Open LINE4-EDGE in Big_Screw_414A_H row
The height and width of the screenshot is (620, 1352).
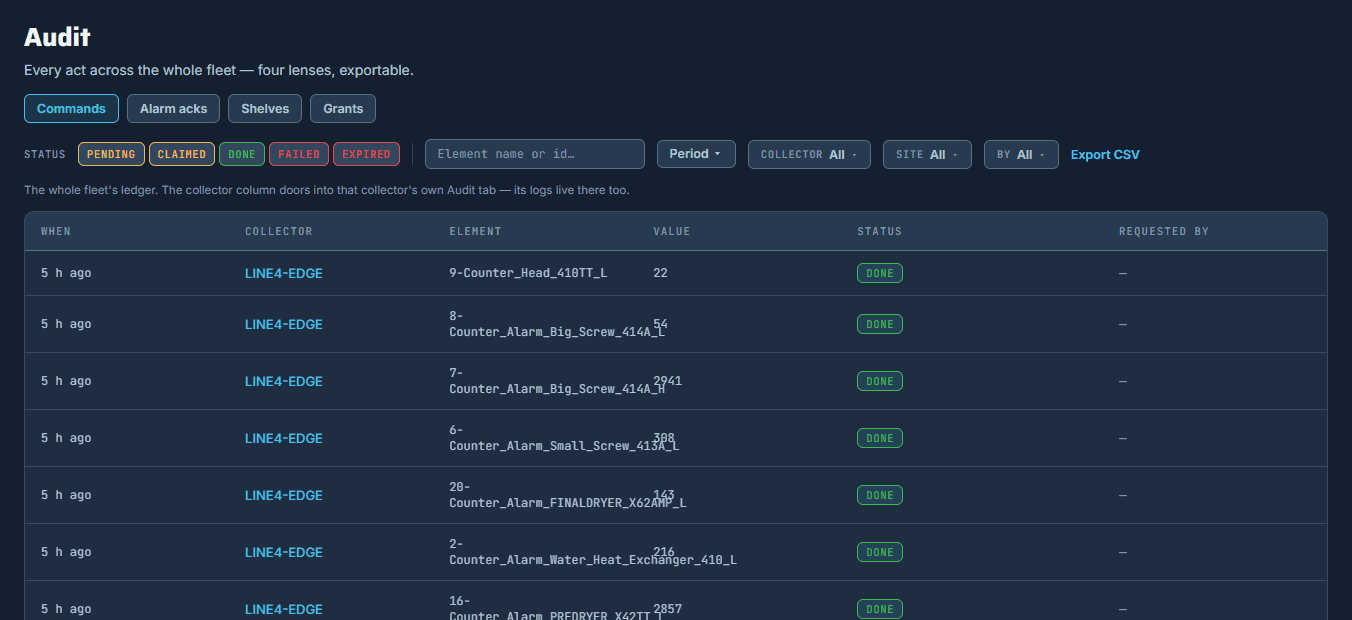[284, 381]
